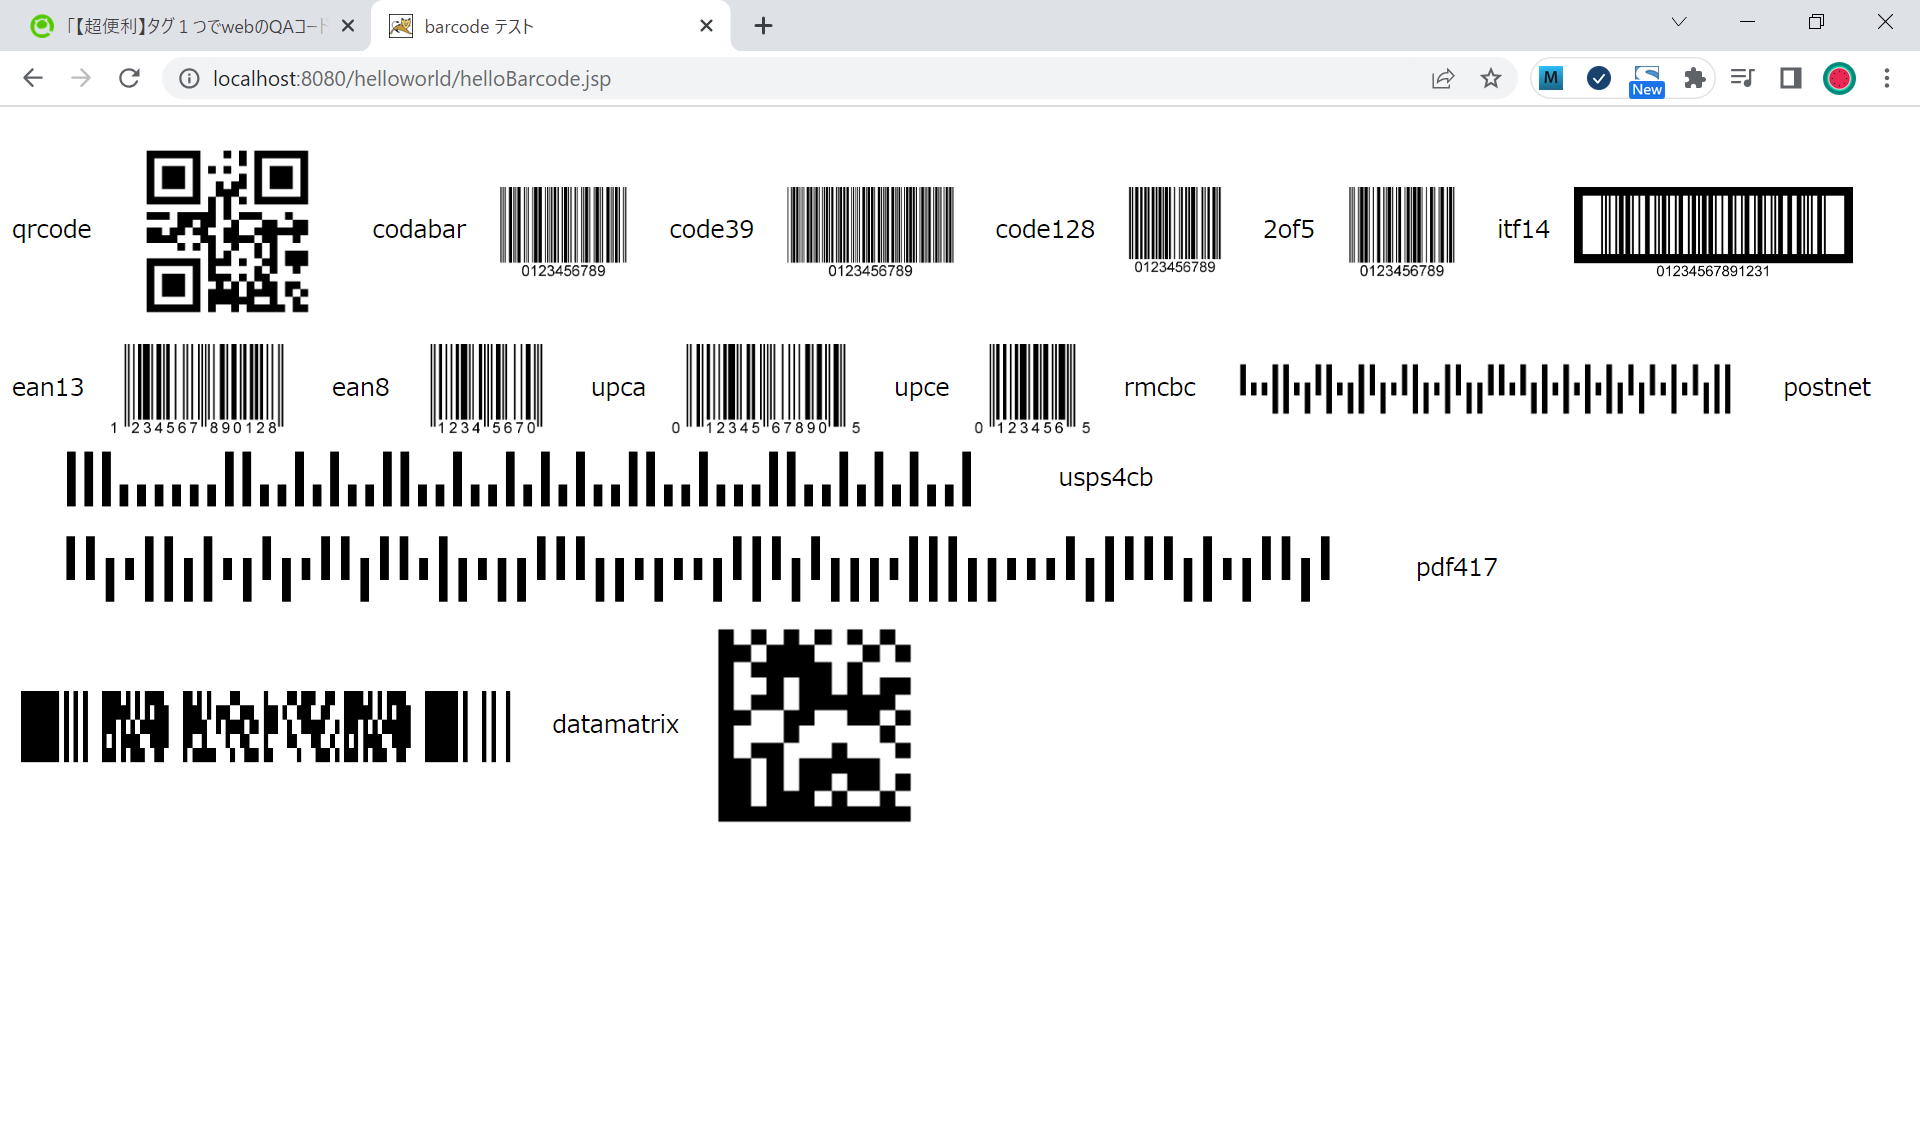
Task: Open the tab search dropdown arrow
Action: click(x=1678, y=21)
